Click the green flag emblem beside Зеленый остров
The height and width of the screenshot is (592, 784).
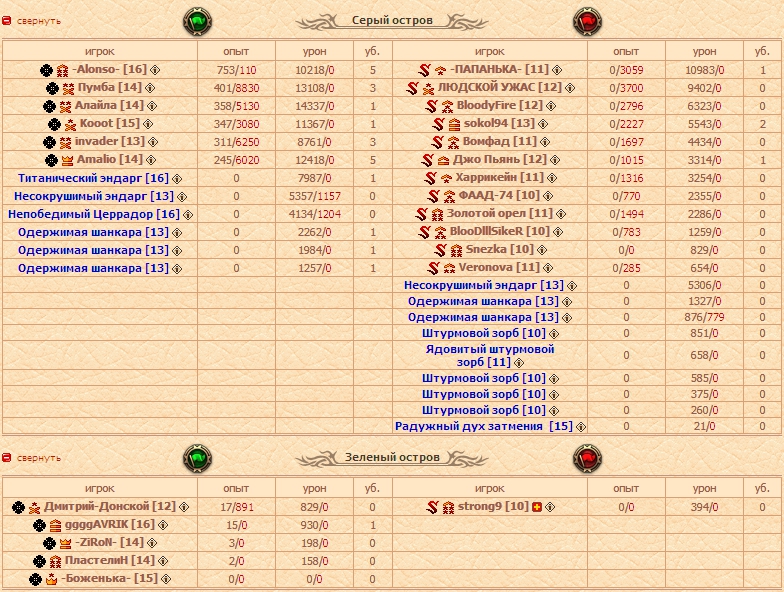pos(198,458)
